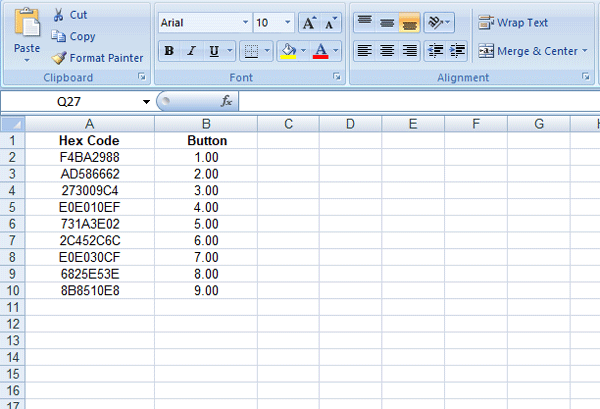Align text left
The image size is (600, 409).
click(365, 51)
